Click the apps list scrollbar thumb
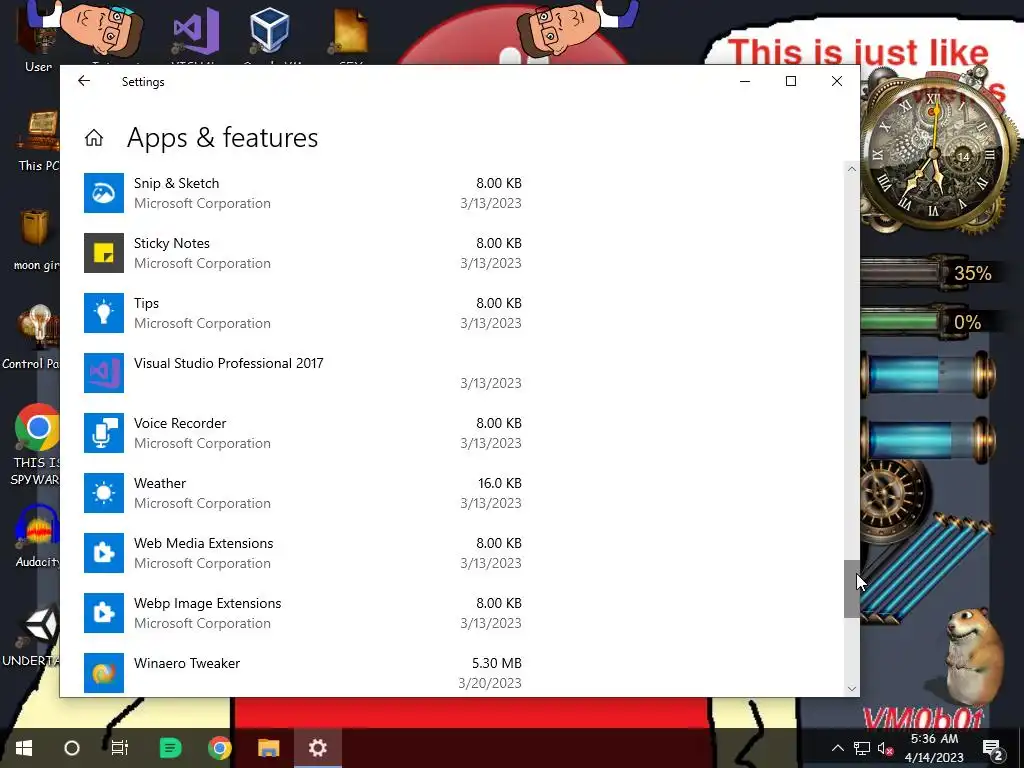The image size is (1024, 768). (x=852, y=589)
